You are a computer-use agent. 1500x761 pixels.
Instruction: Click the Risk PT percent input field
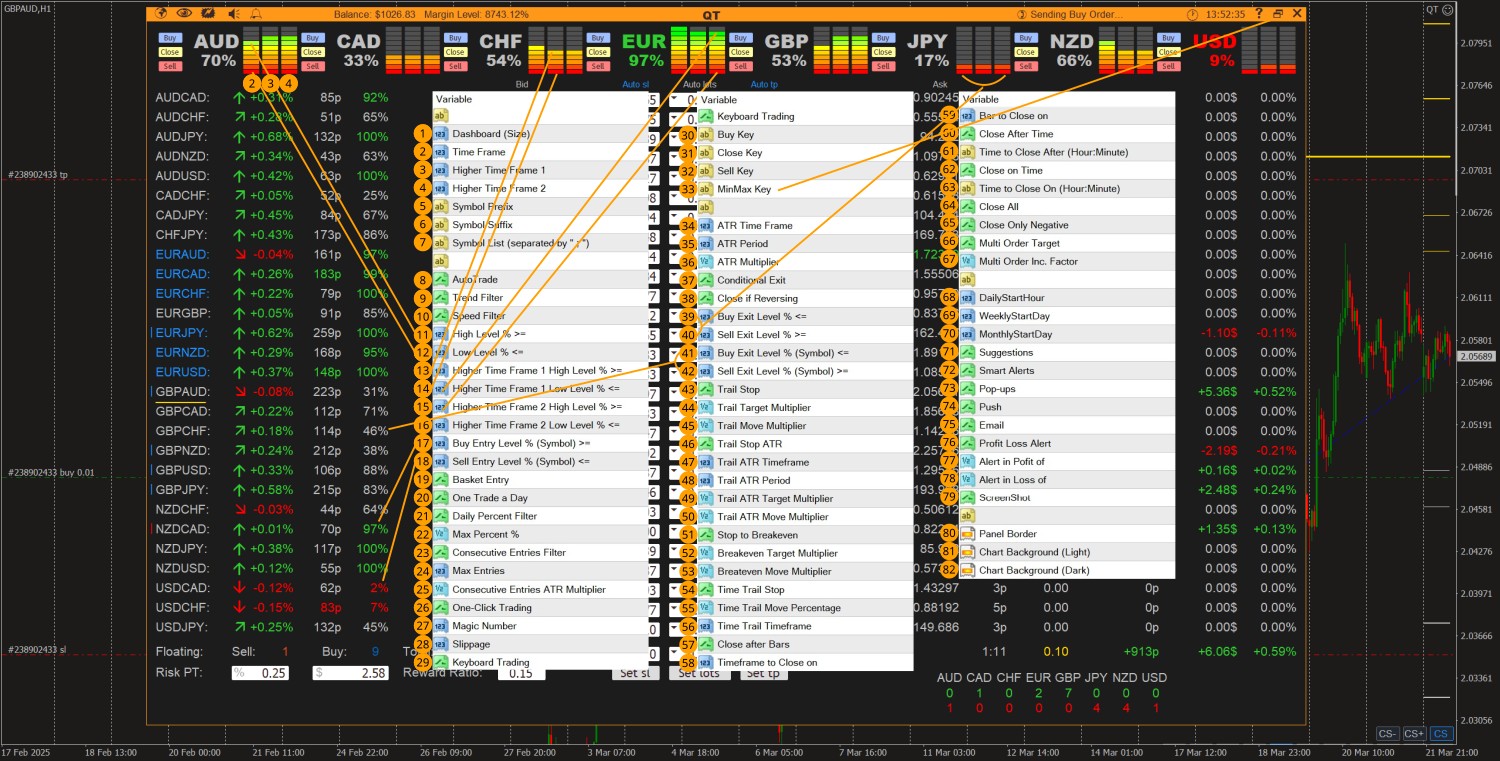(x=261, y=673)
